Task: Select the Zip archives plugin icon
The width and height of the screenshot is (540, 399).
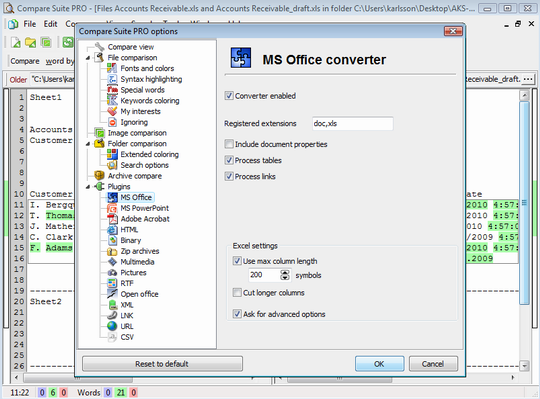Action: click(x=112, y=251)
